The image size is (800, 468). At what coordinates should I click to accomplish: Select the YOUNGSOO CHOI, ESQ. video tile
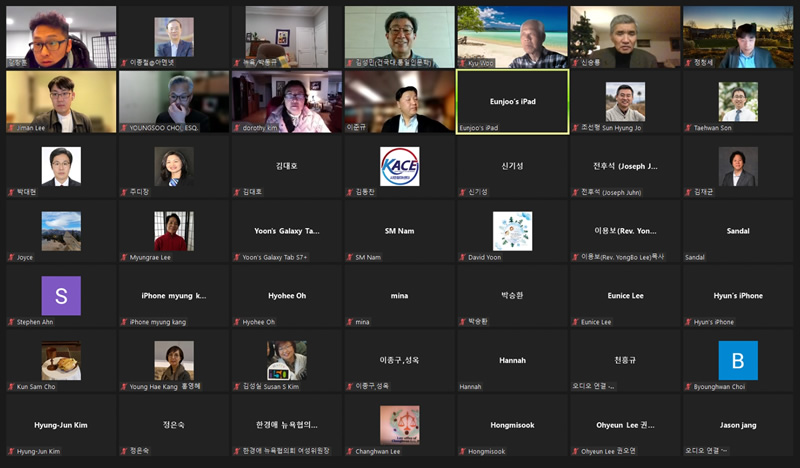pyautogui.click(x=174, y=101)
